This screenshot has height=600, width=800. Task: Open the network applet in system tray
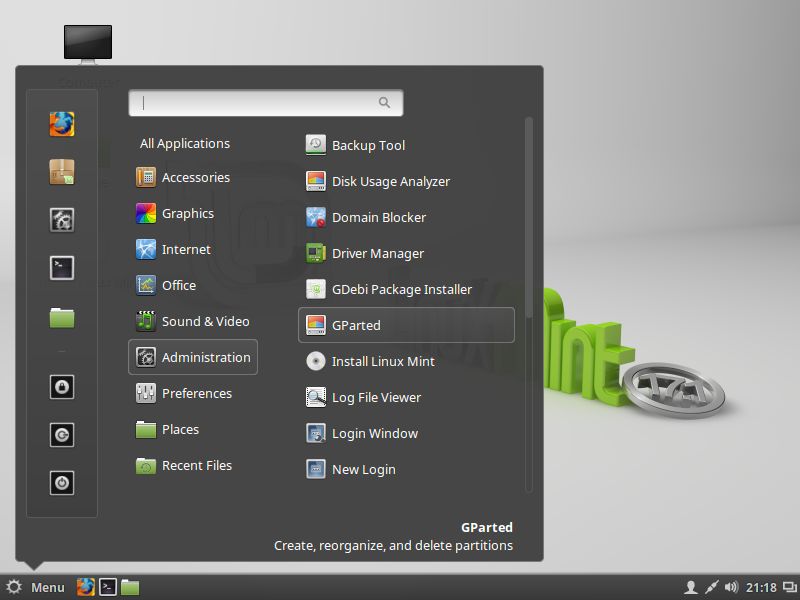click(x=711, y=587)
